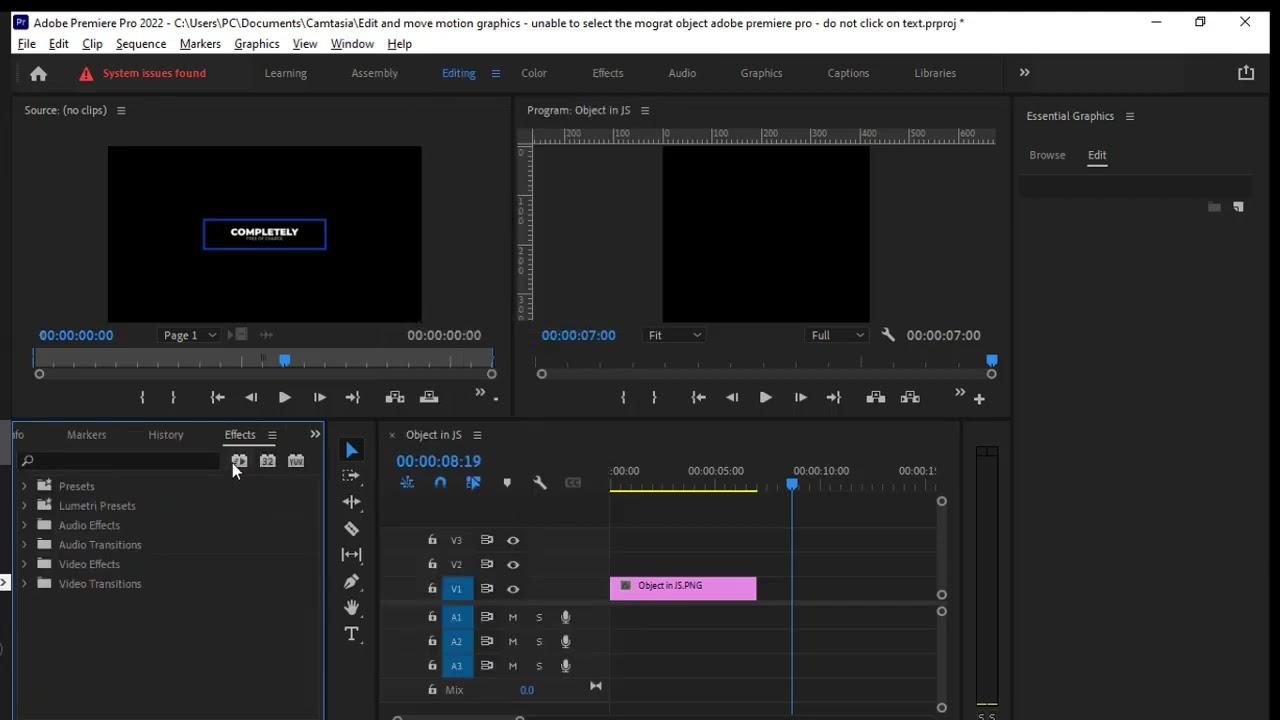The image size is (1280, 720).
Task: Switch to the Color workspace
Action: coord(534,73)
